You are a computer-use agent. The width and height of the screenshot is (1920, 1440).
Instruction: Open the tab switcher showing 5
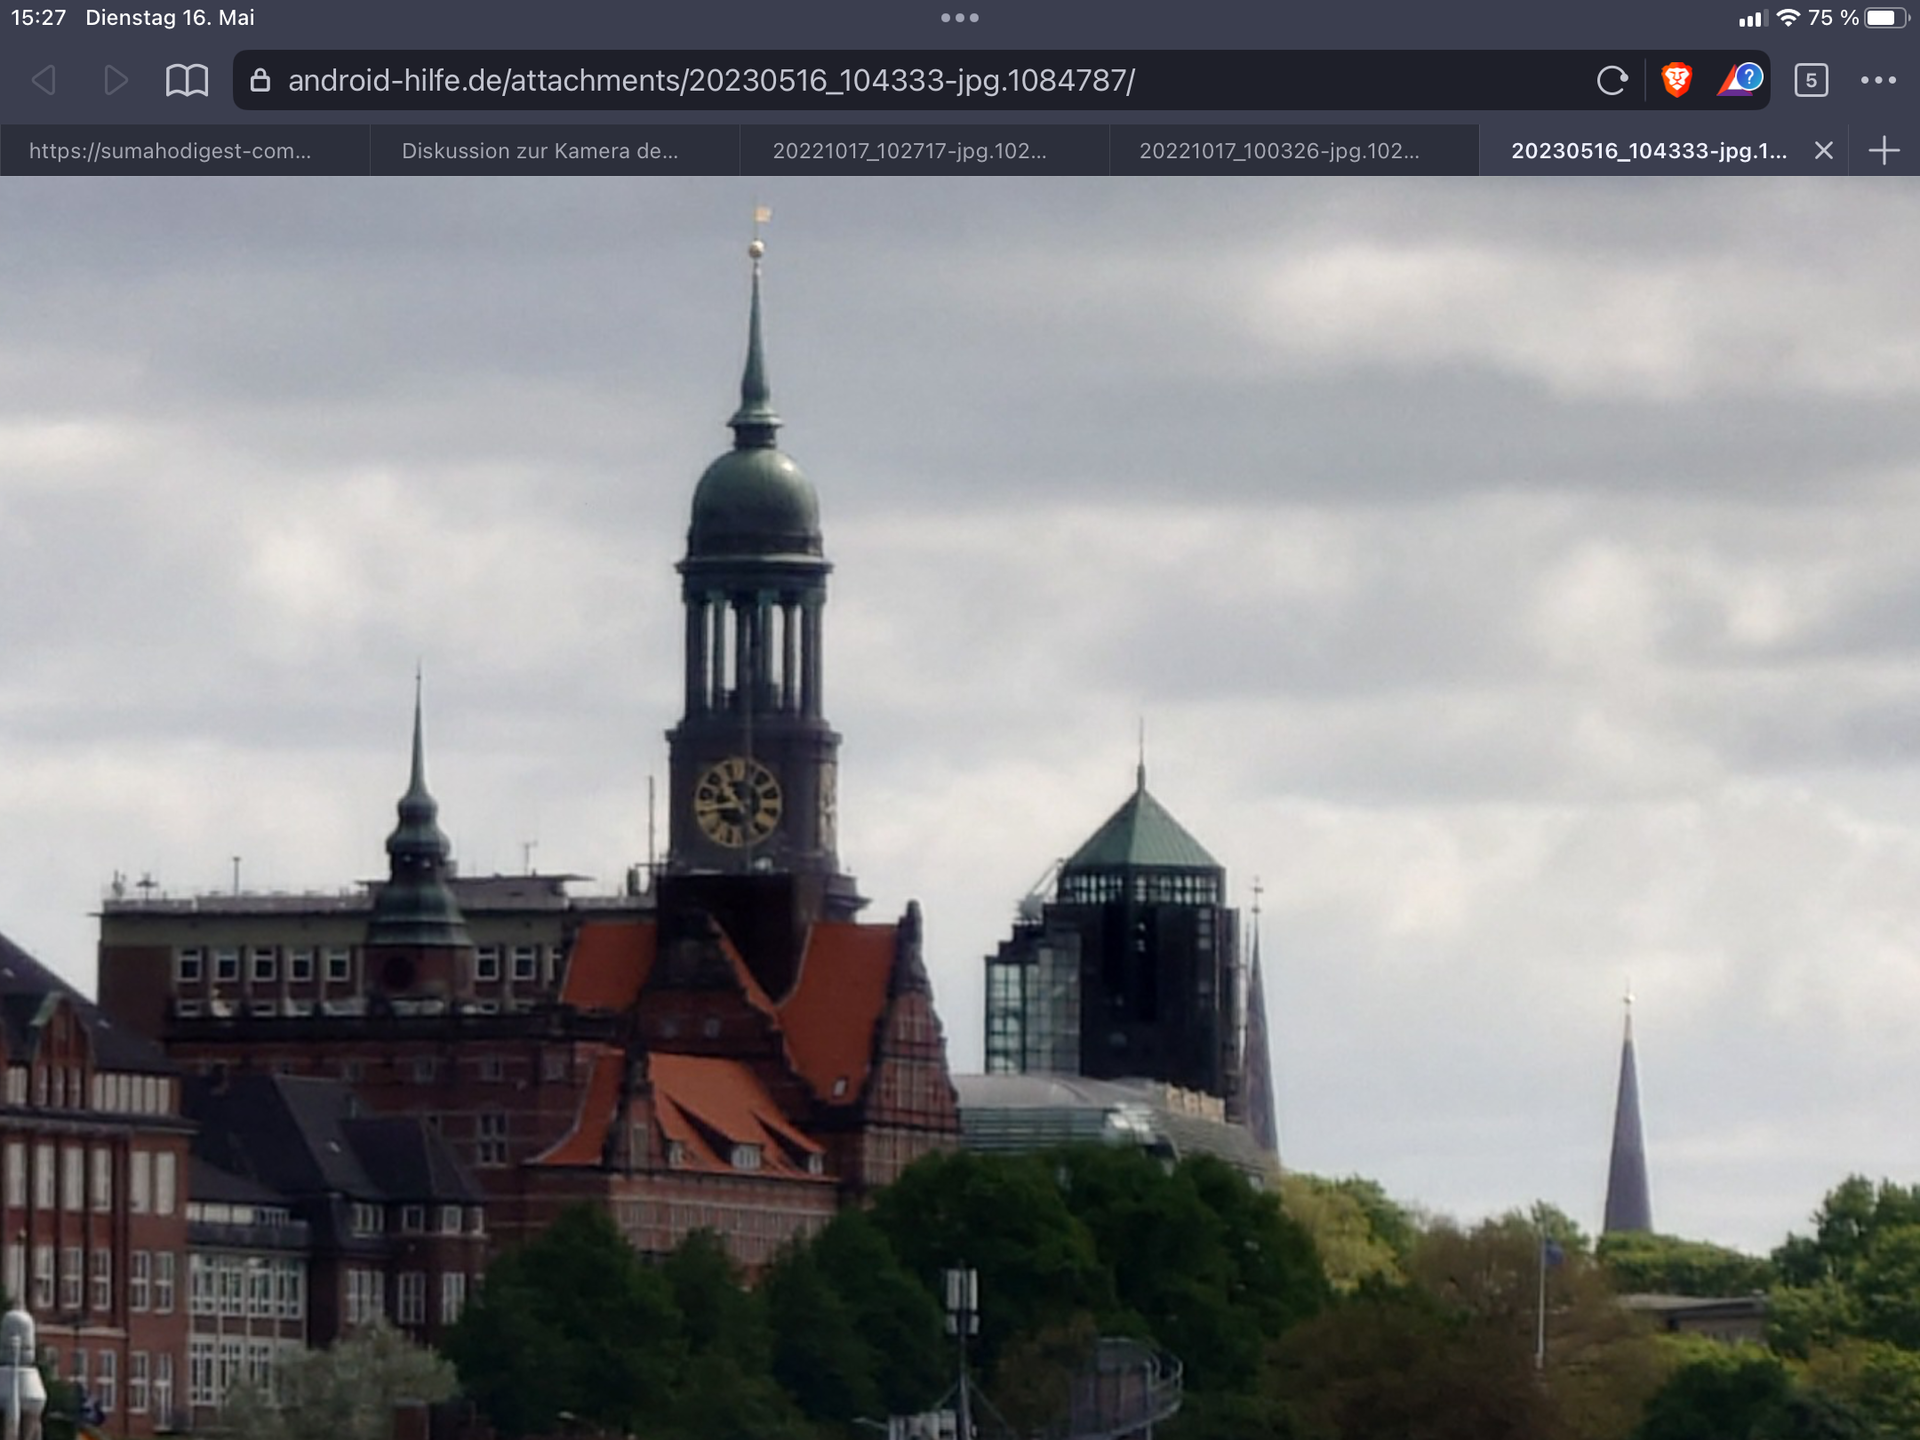click(1811, 80)
